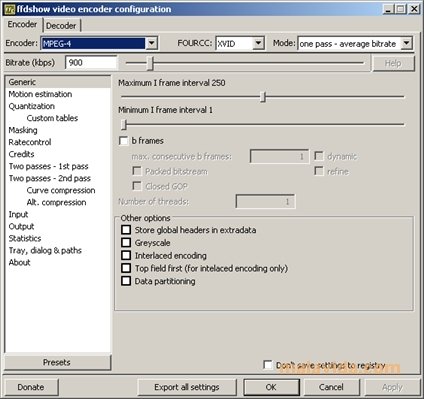This screenshot has height=399, width=424.
Task: Click the Minimum I frame interval slider handle
Action: click(124, 124)
